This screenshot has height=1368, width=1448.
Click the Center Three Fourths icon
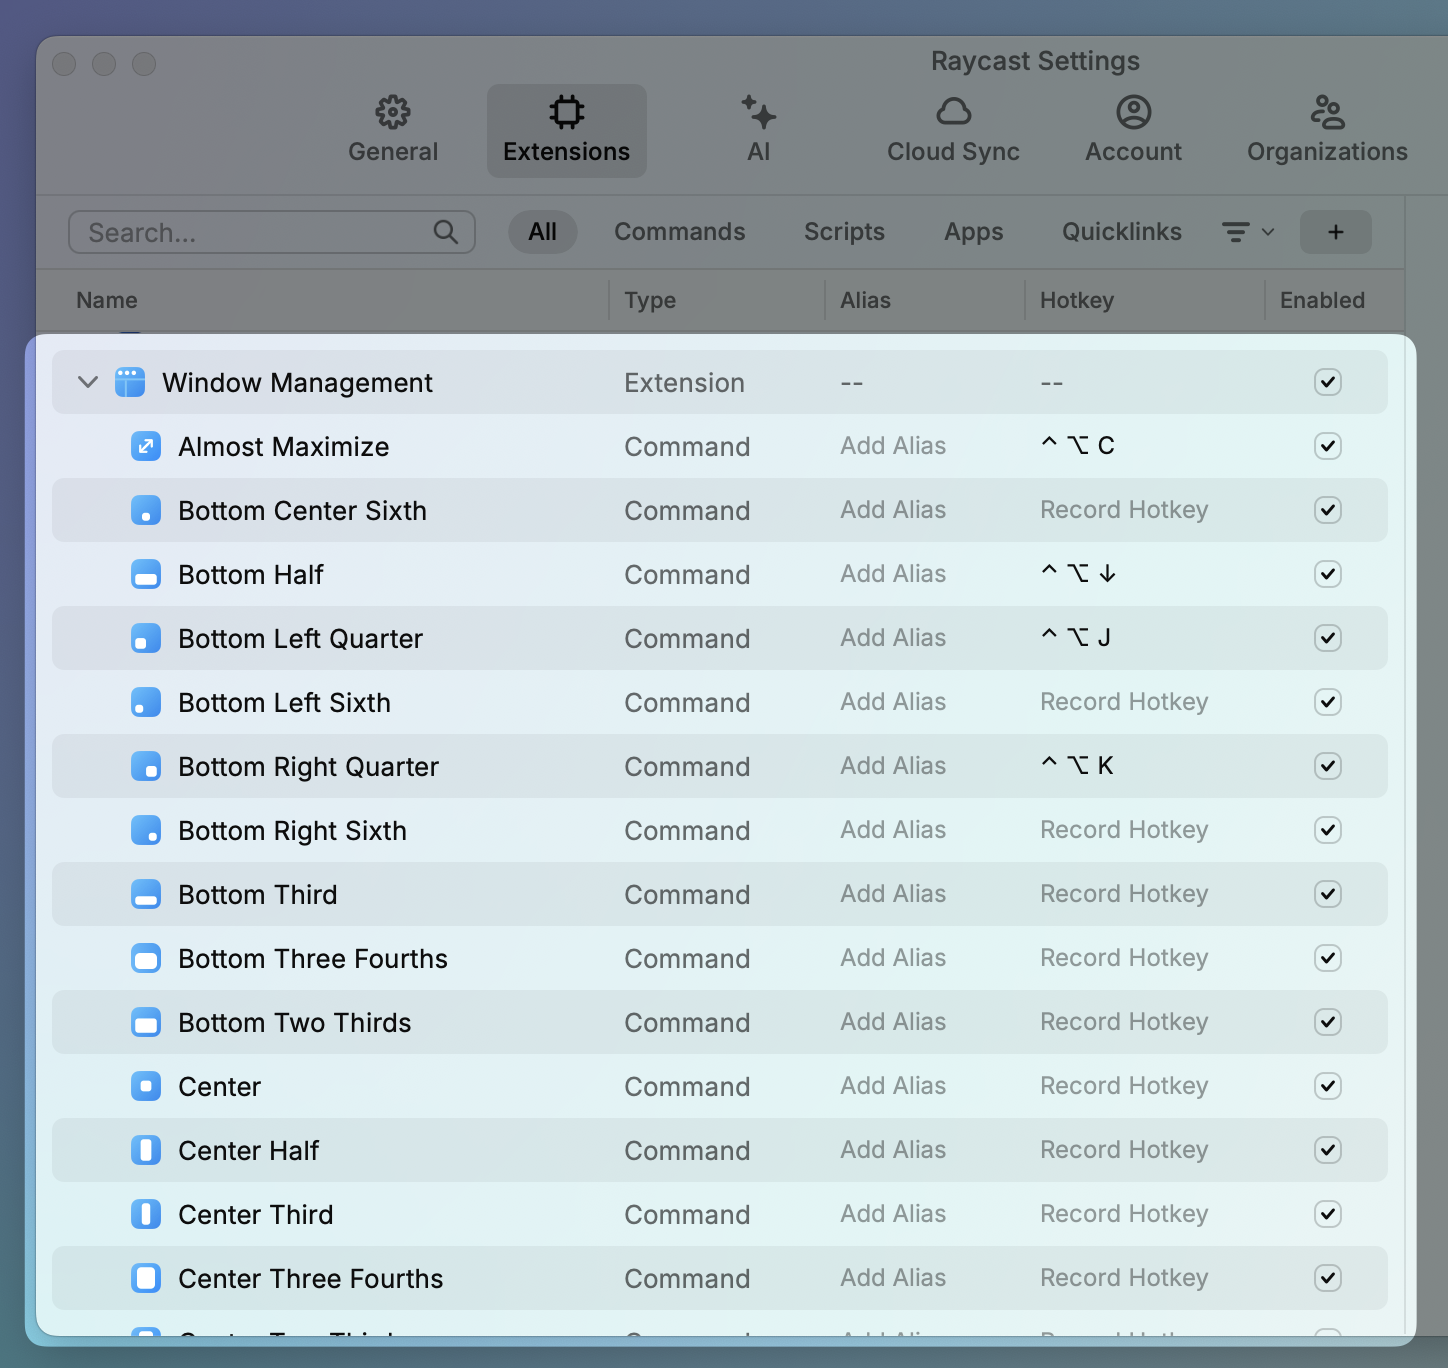click(146, 1278)
